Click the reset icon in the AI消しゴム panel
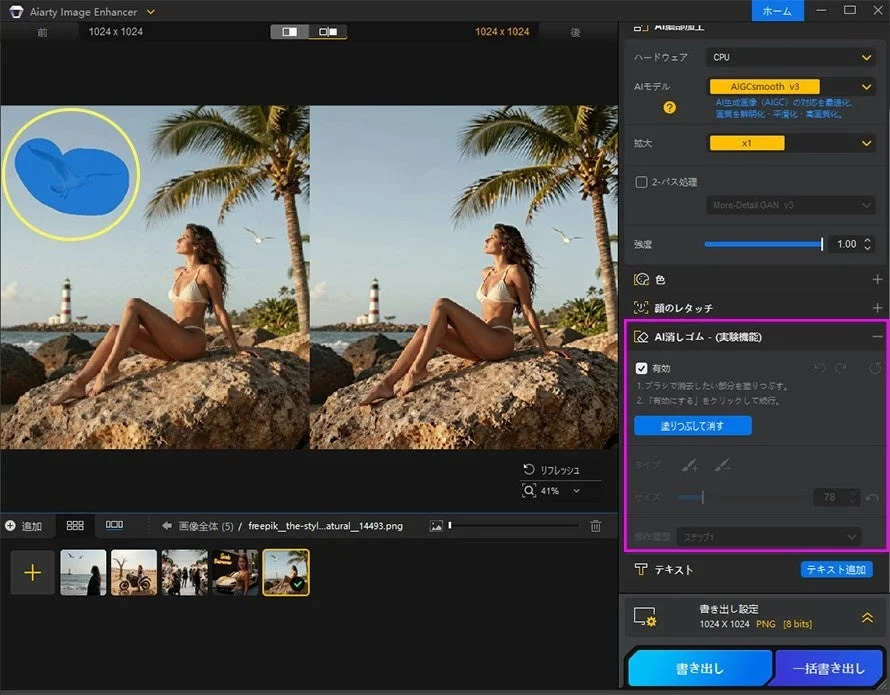 click(877, 368)
